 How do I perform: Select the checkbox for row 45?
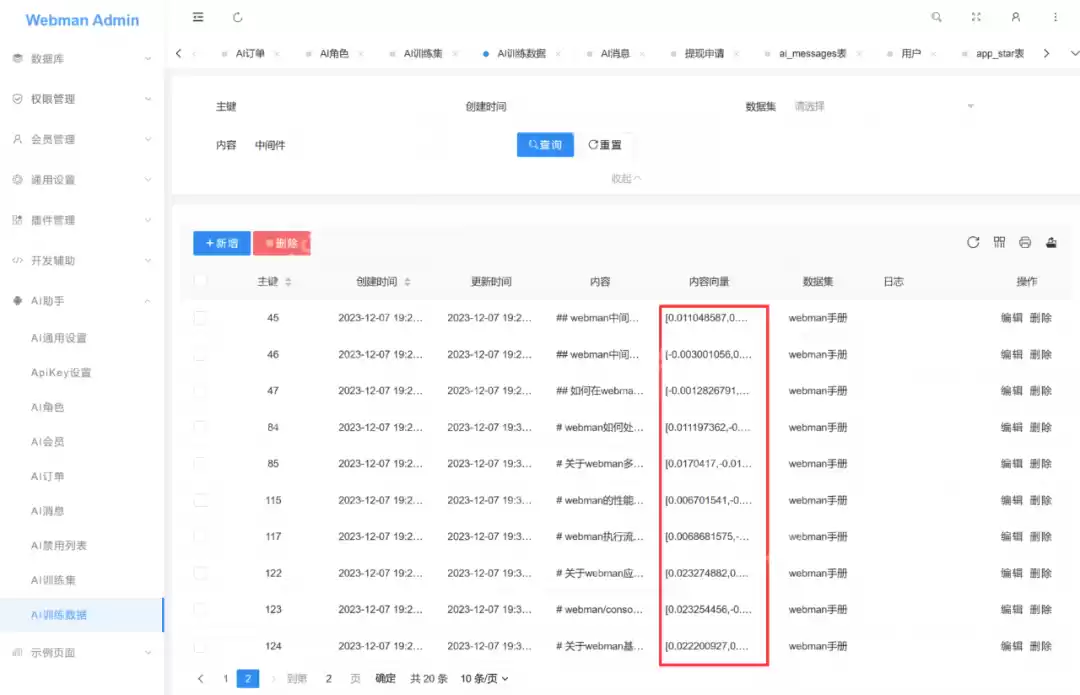click(200, 318)
